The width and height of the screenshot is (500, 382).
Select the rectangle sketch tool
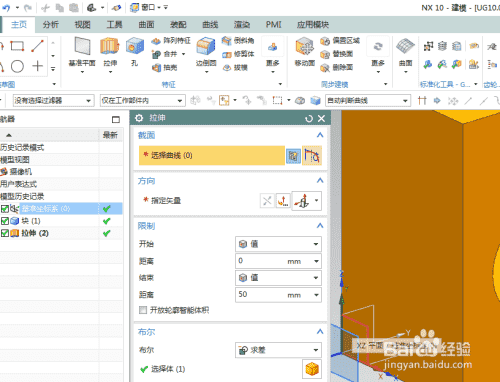(x=17, y=46)
